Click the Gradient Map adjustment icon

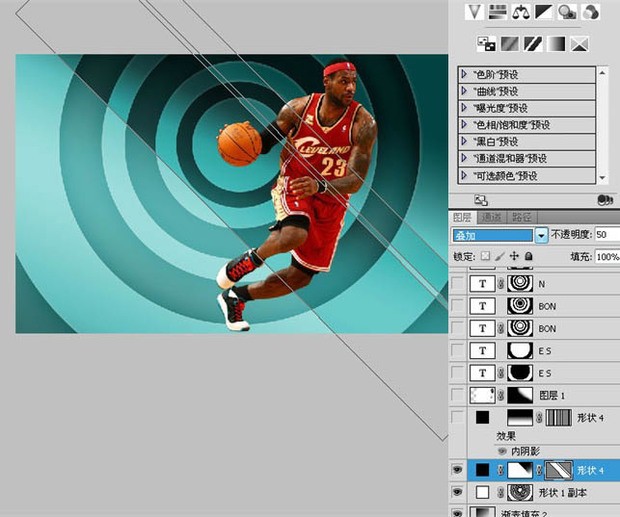(x=556, y=43)
